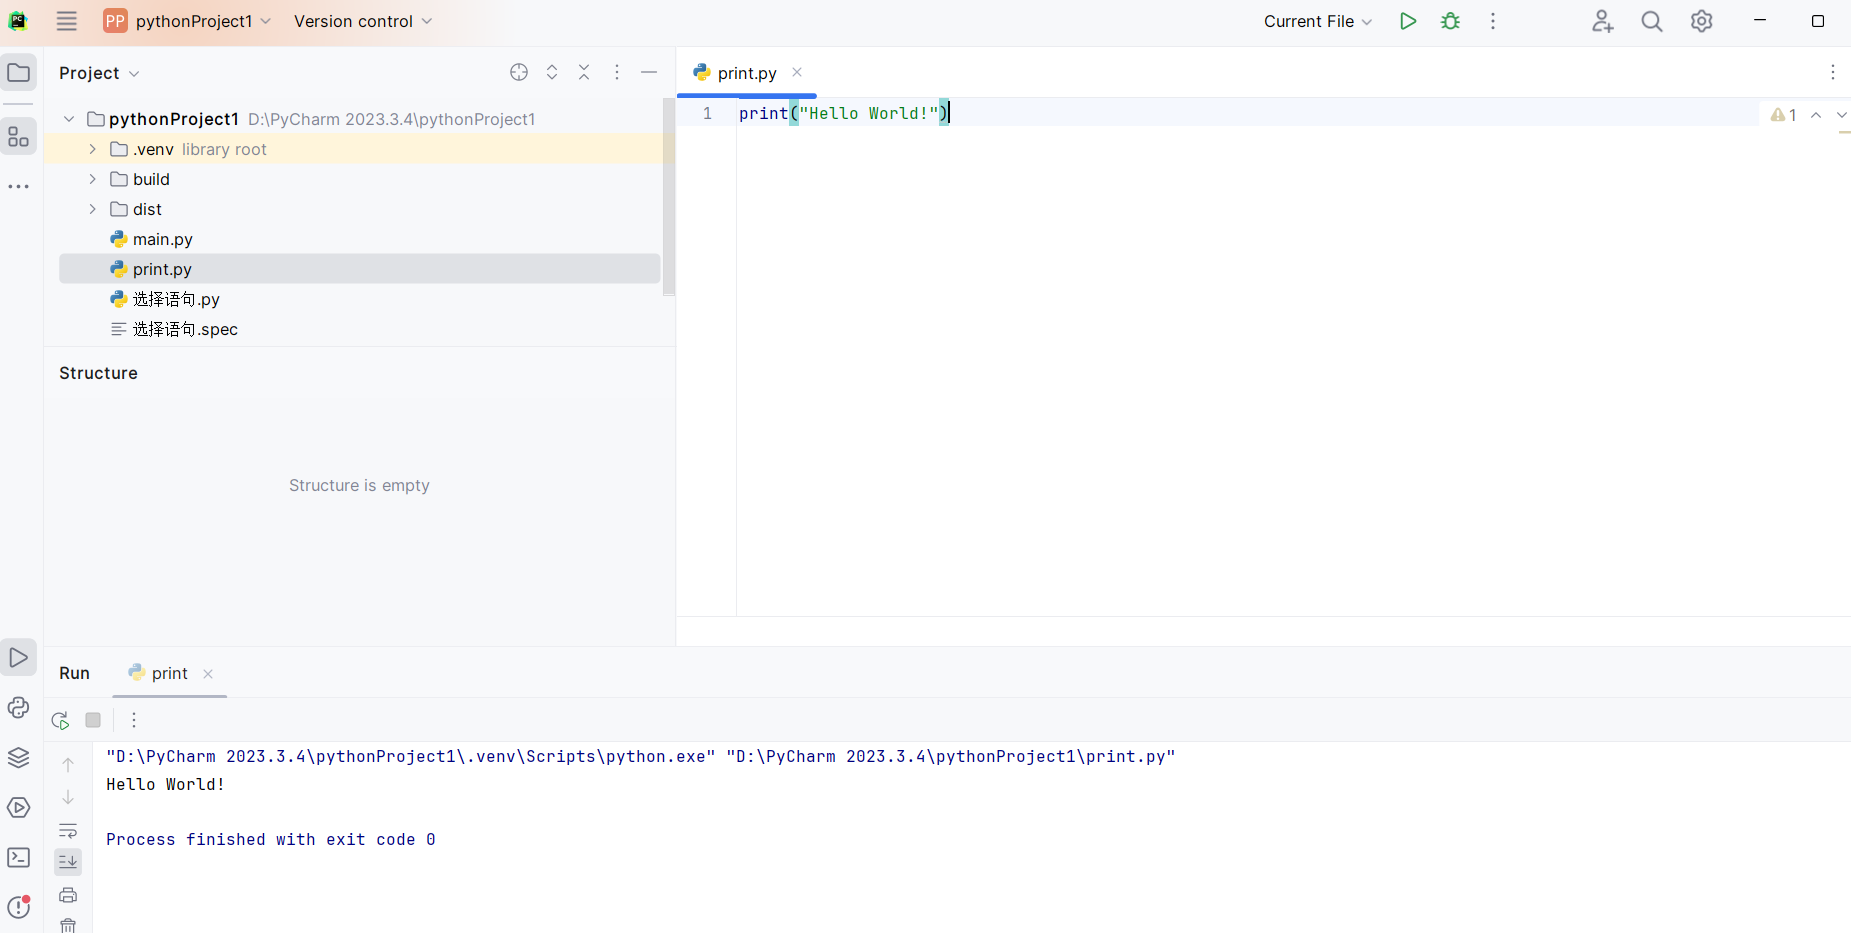
Task: Switch to the print.py editor tab
Action: tap(746, 73)
